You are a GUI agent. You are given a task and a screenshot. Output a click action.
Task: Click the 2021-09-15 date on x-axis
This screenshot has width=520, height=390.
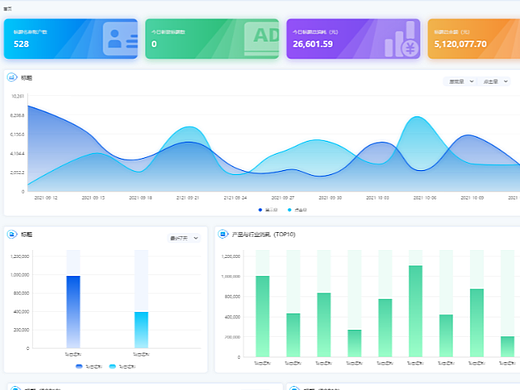(x=93, y=198)
